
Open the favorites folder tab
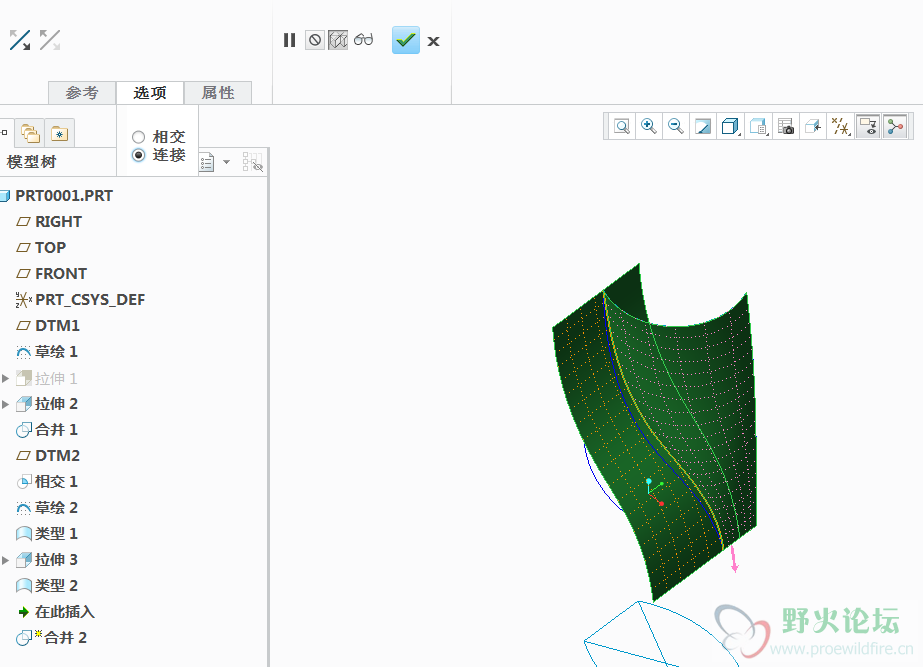[59, 134]
